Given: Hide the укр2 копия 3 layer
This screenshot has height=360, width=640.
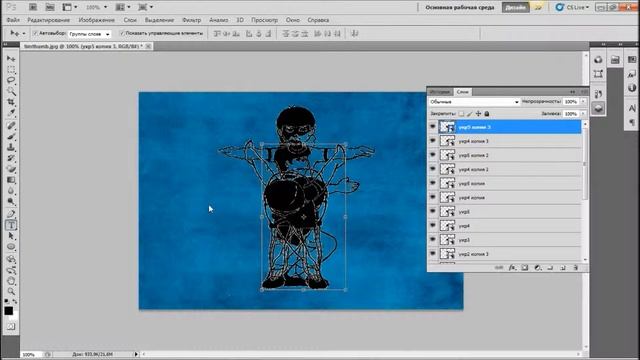Looking at the screenshot, I should click(433, 254).
